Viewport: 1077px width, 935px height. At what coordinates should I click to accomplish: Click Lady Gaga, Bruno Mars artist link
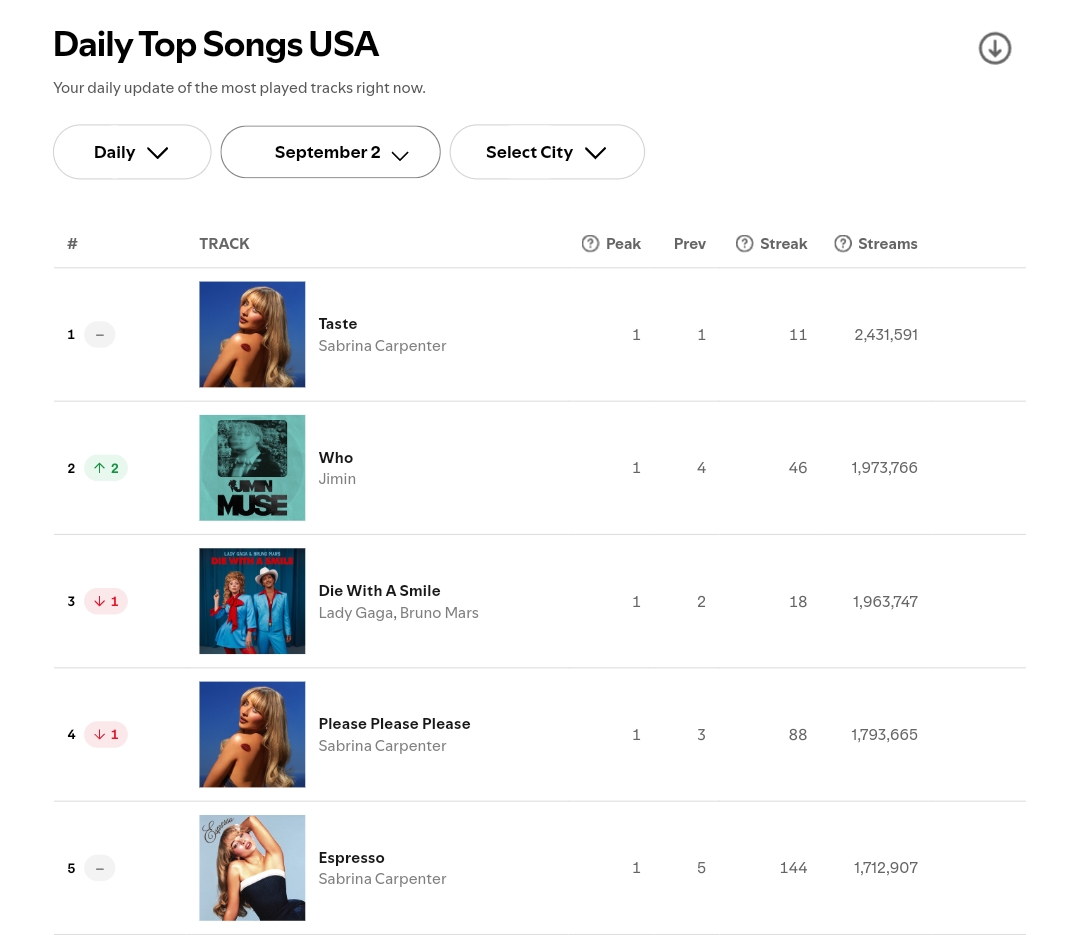(398, 613)
